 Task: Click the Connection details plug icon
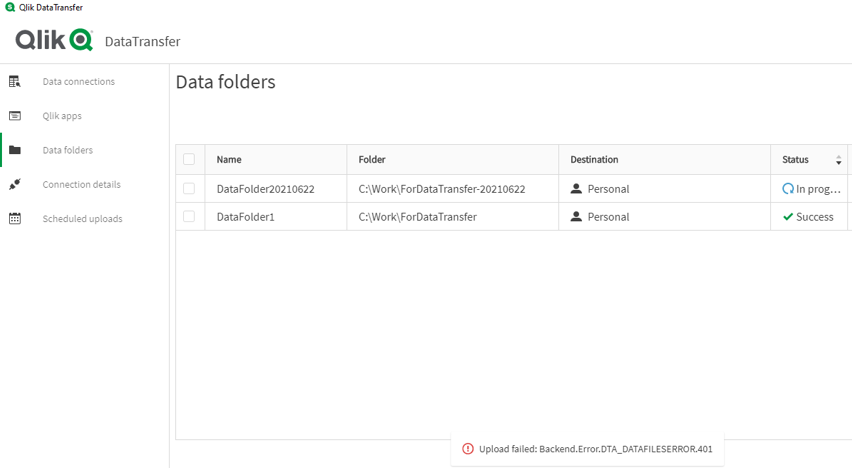(15, 185)
